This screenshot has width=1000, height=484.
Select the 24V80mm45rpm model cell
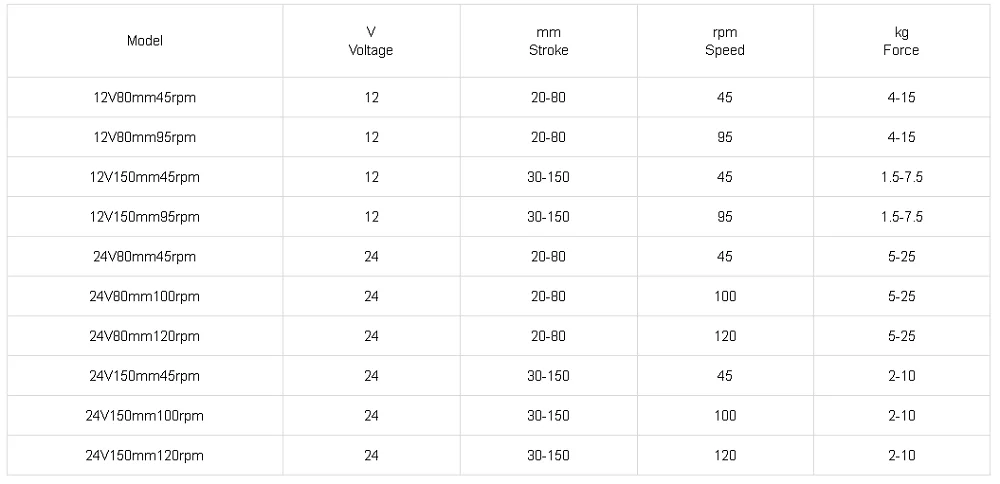[145, 256]
